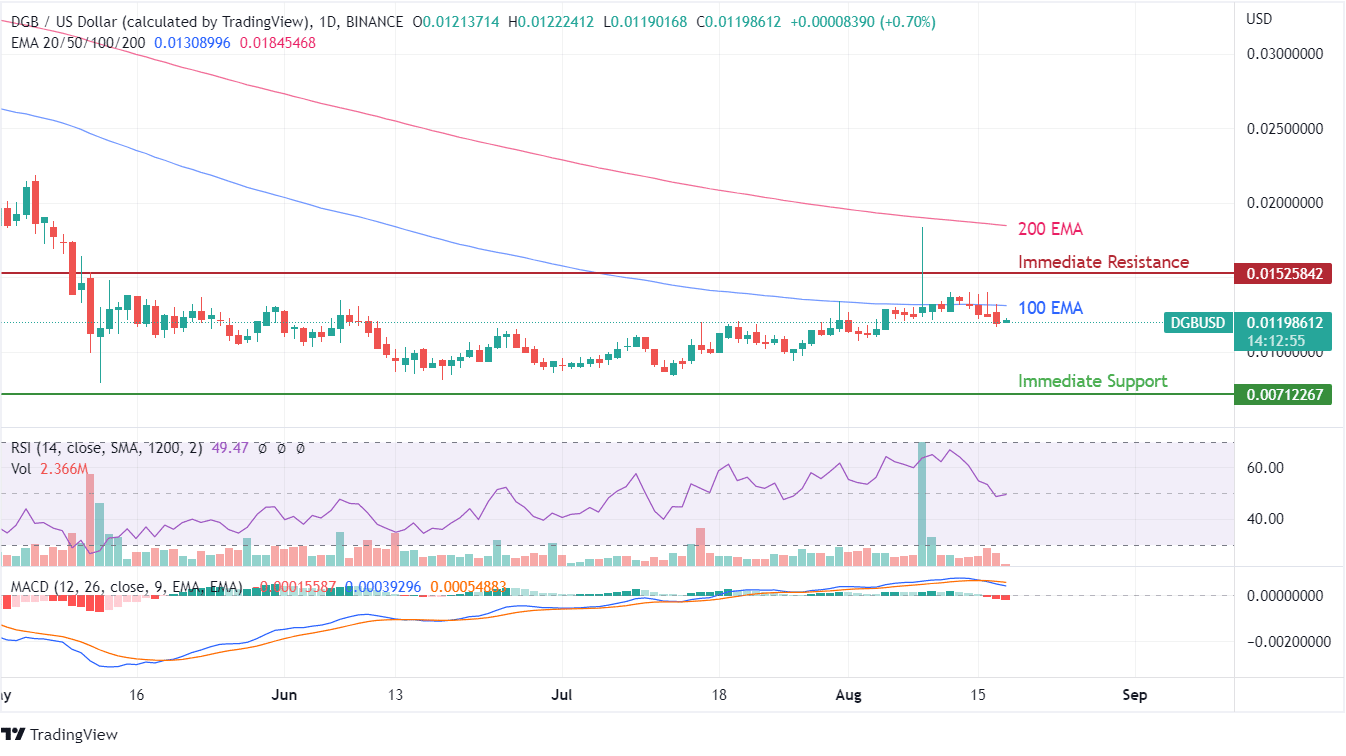Click the USD currency label above the price axis
Screen dimensions: 1346x756
tap(1260, 19)
